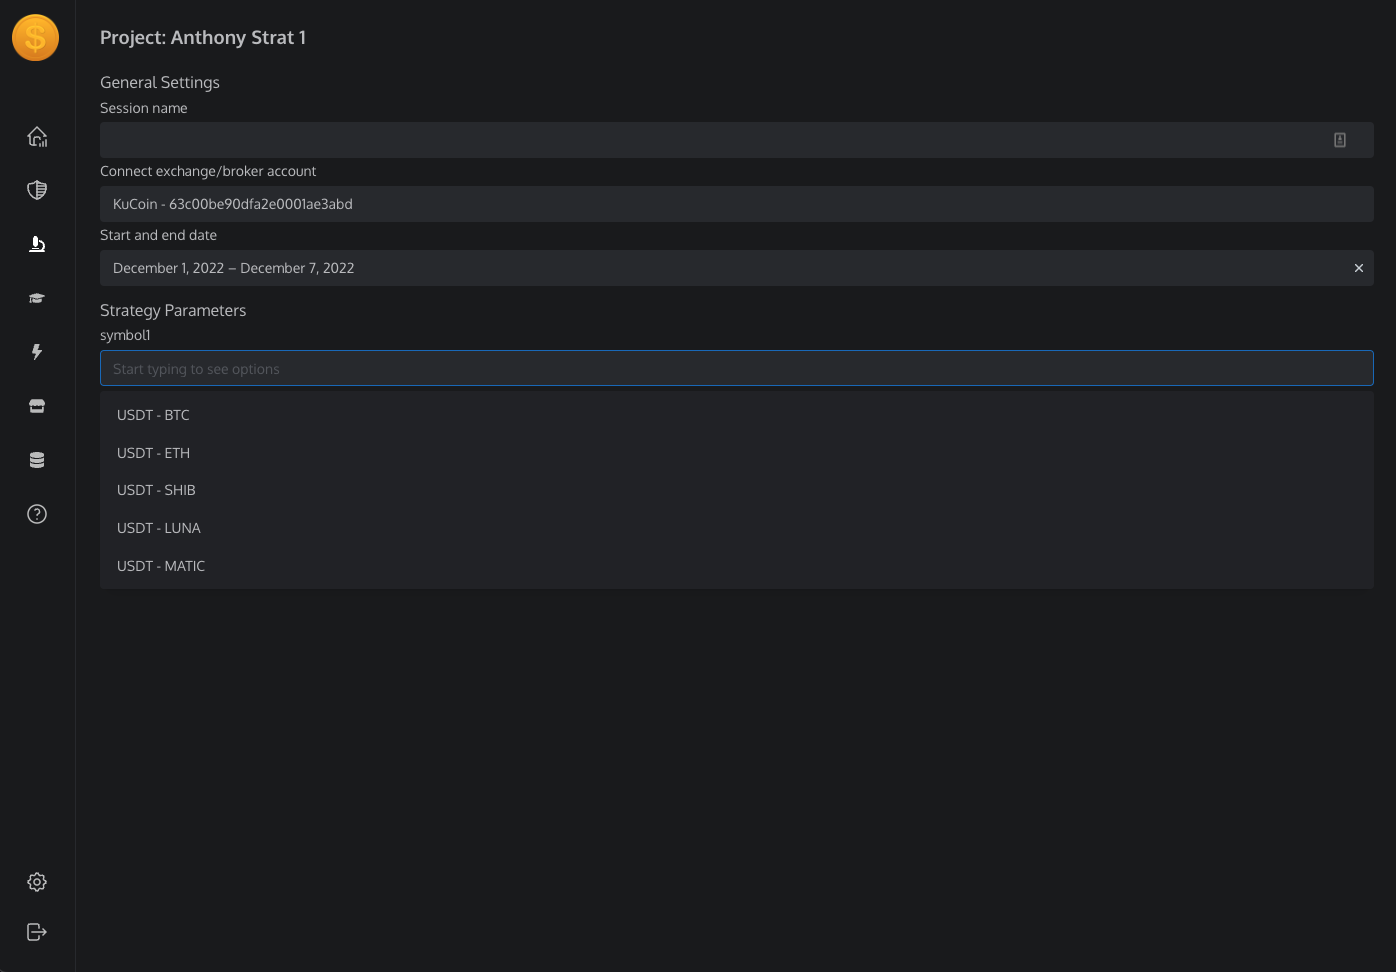
Task: Open the home dashboard icon
Action: (x=37, y=137)
